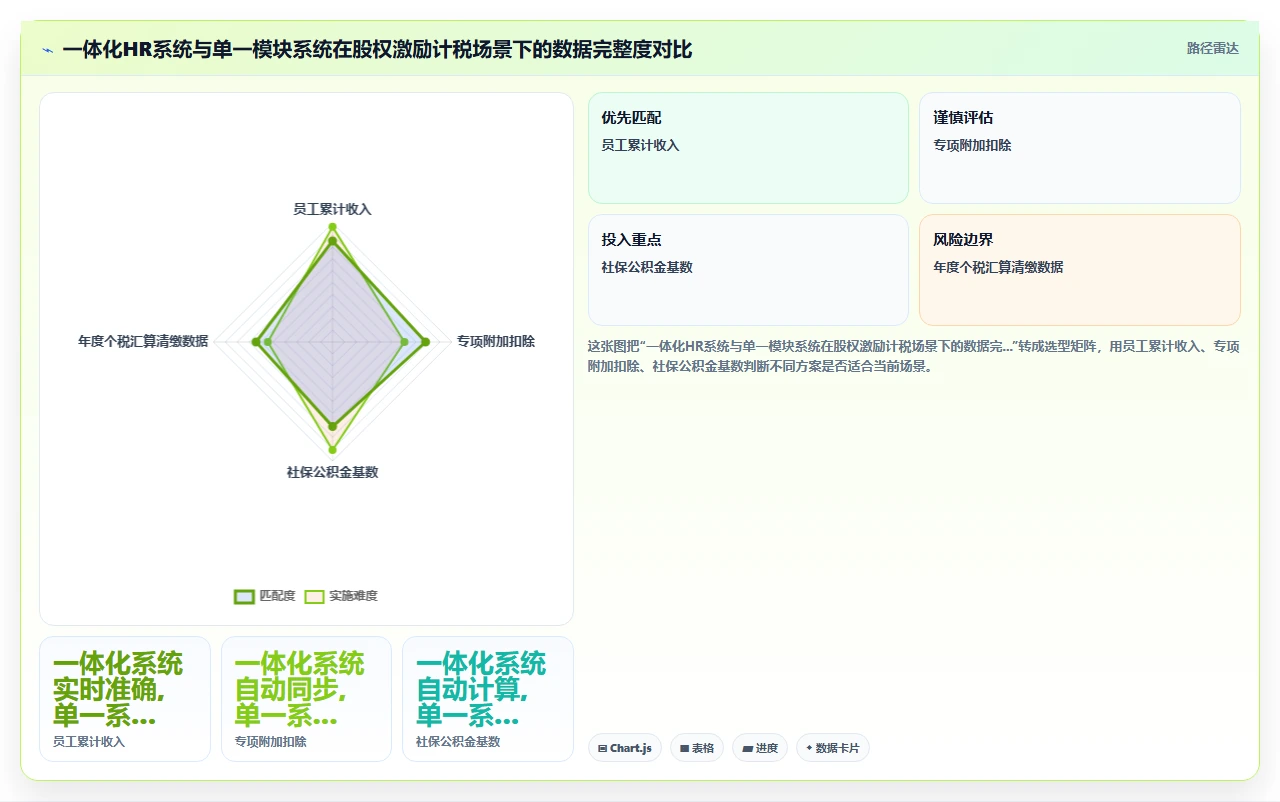
Task: Open the 一体化系统自动同步 data card
Action: click(x=306, y=699)
